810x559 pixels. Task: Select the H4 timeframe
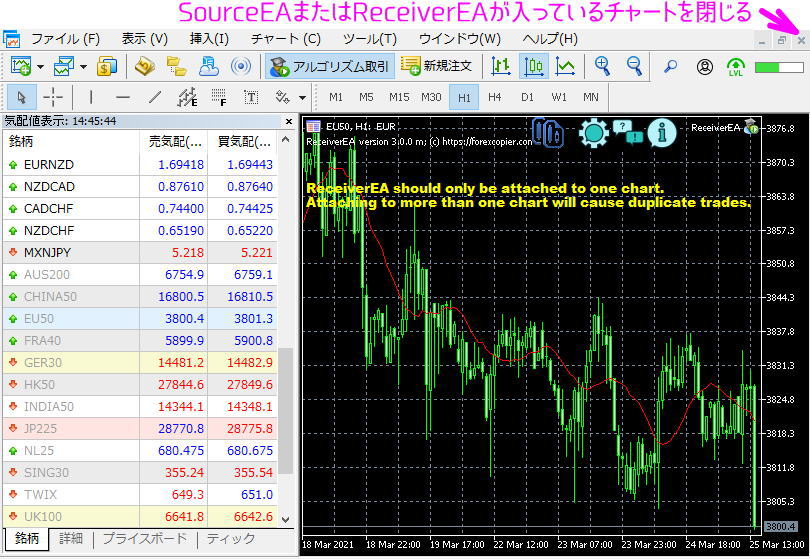(x=494, y=97)
